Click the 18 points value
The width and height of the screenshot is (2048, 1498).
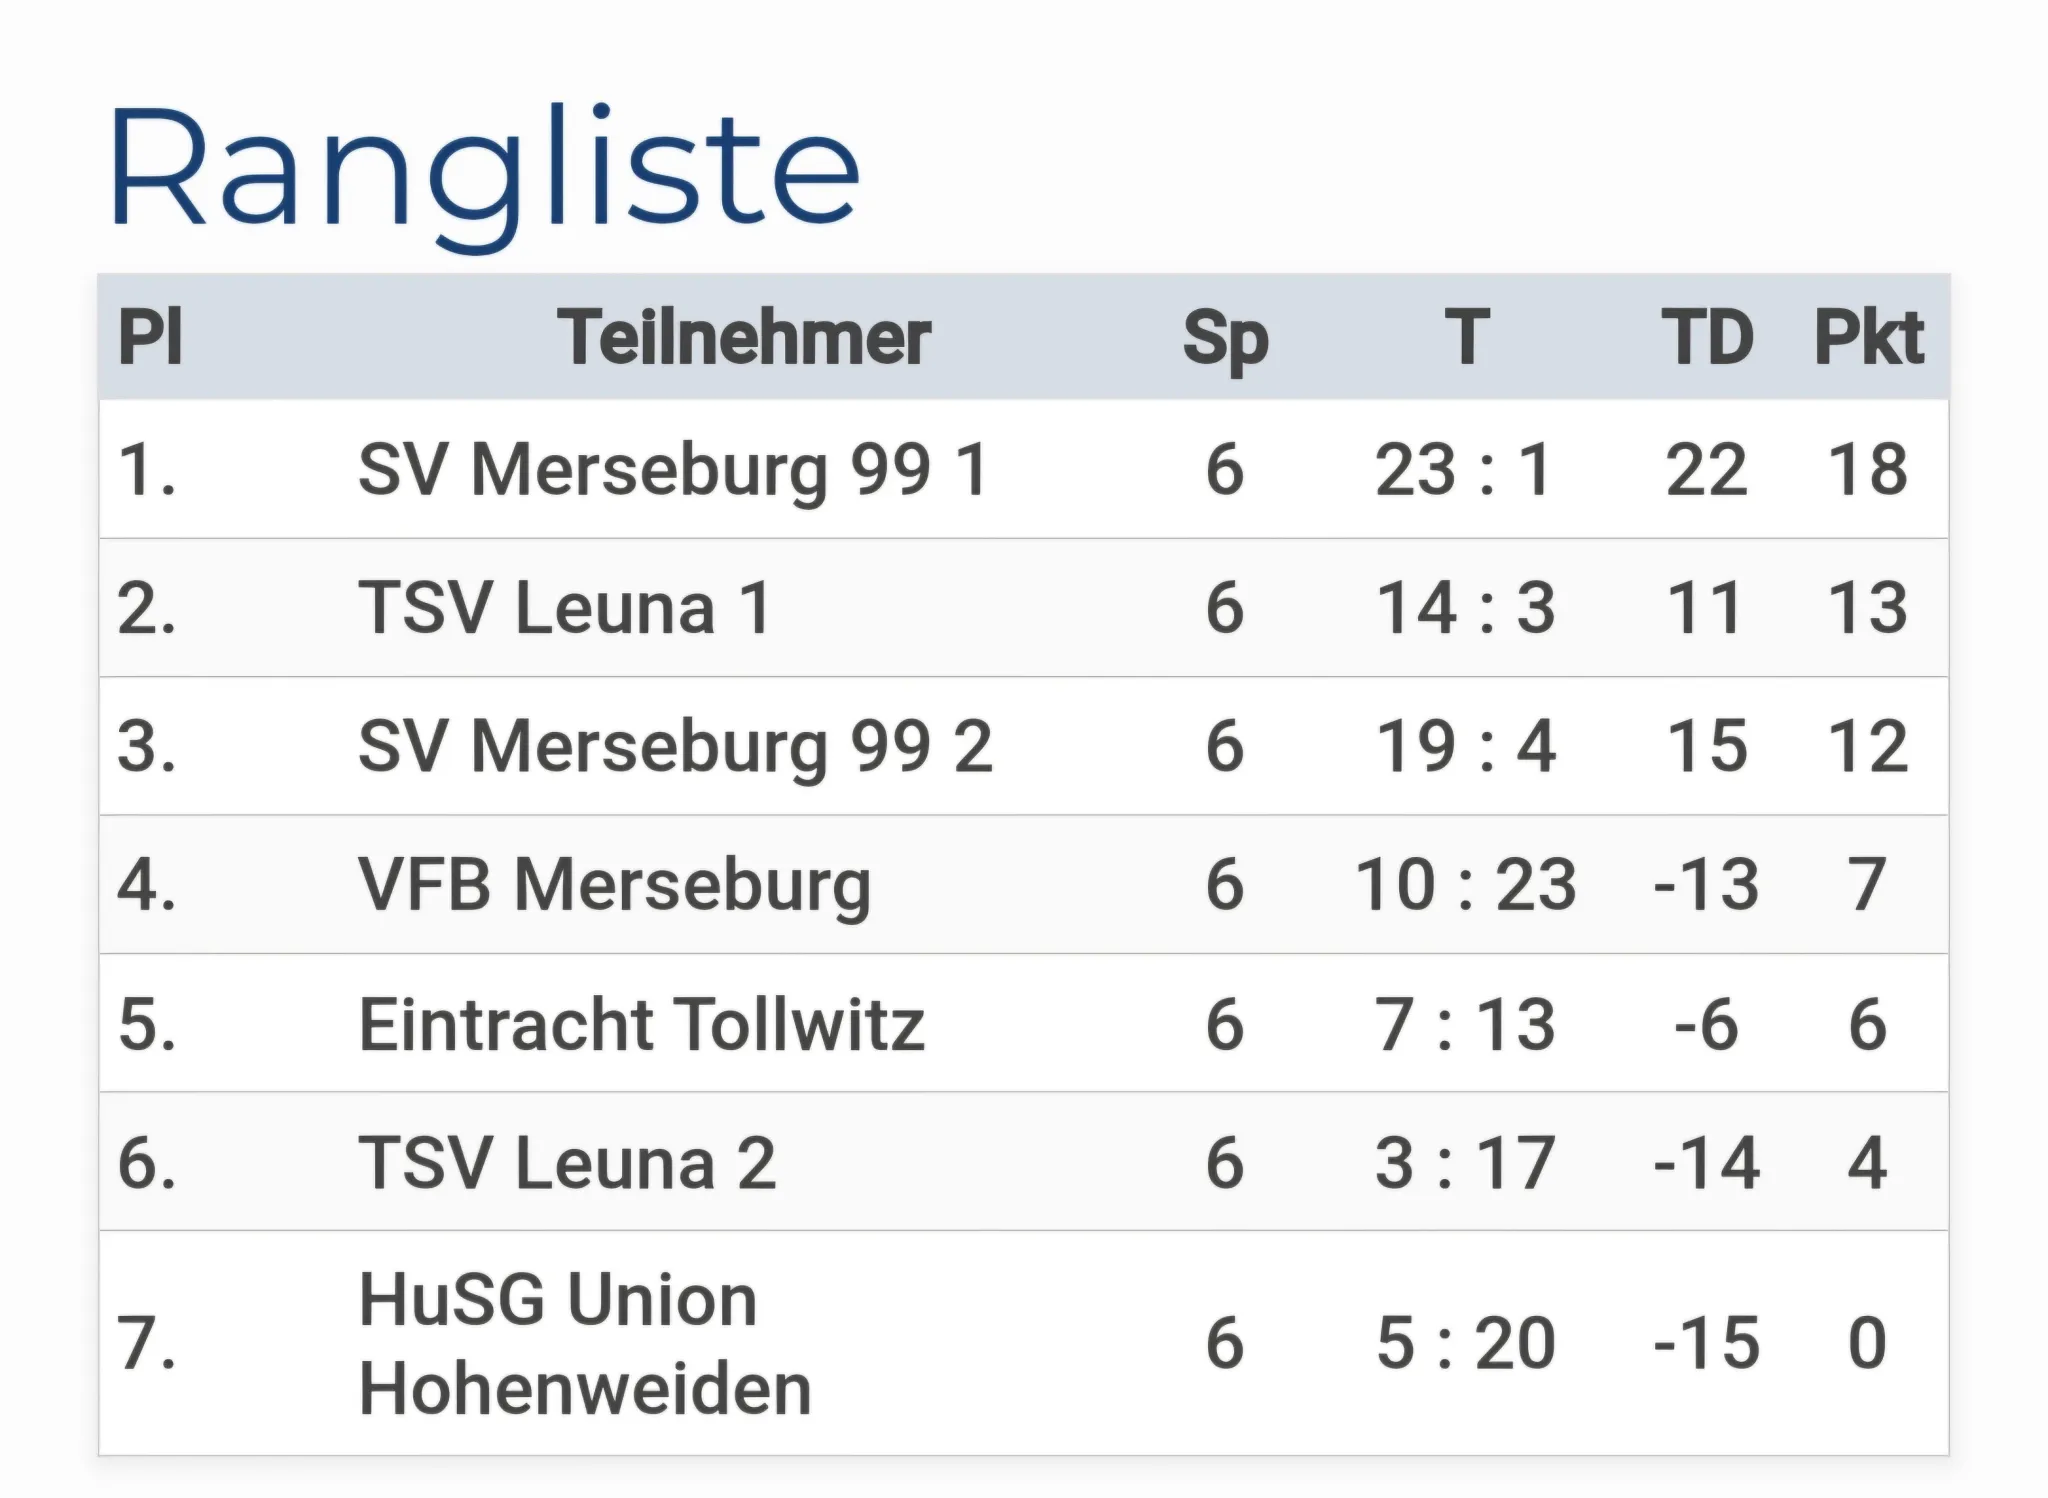click(1867, 469)
